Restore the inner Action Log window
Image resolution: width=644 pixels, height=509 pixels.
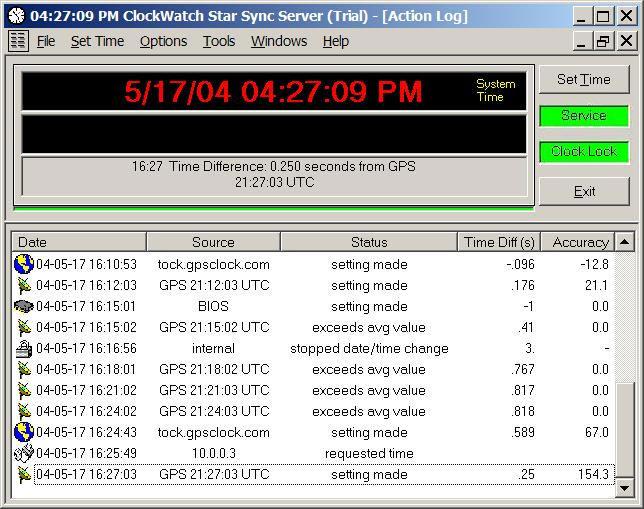[603, 41]
